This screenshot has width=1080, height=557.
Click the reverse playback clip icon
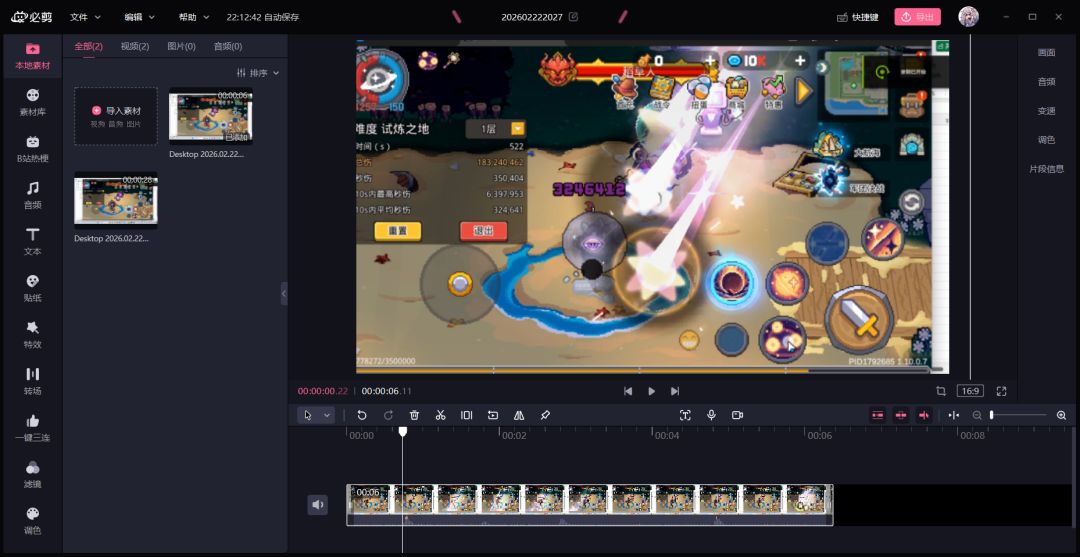click(492, 415)
